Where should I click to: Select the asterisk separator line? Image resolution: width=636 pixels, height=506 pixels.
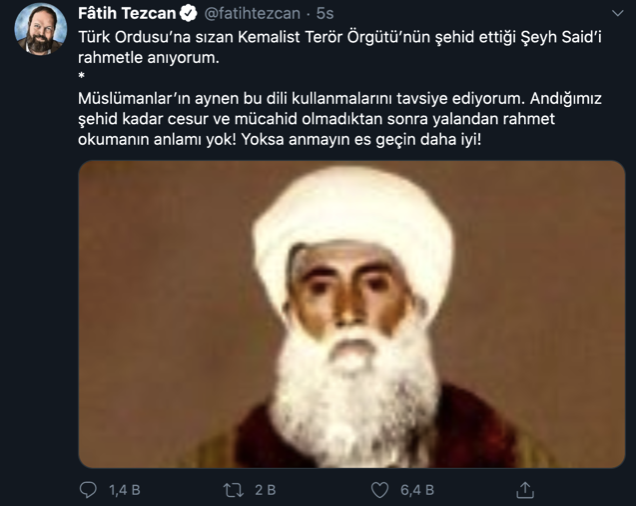click(x=82, y=76)
